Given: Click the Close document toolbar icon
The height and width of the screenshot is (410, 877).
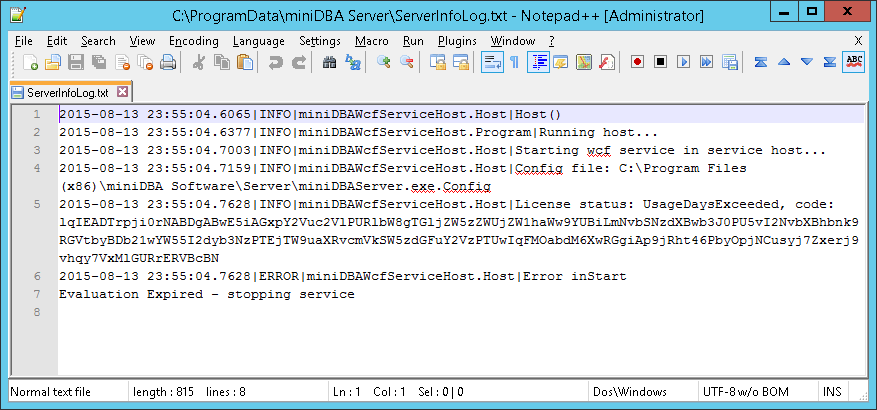Looking at the screenshot, I should [x=122, y=62].
